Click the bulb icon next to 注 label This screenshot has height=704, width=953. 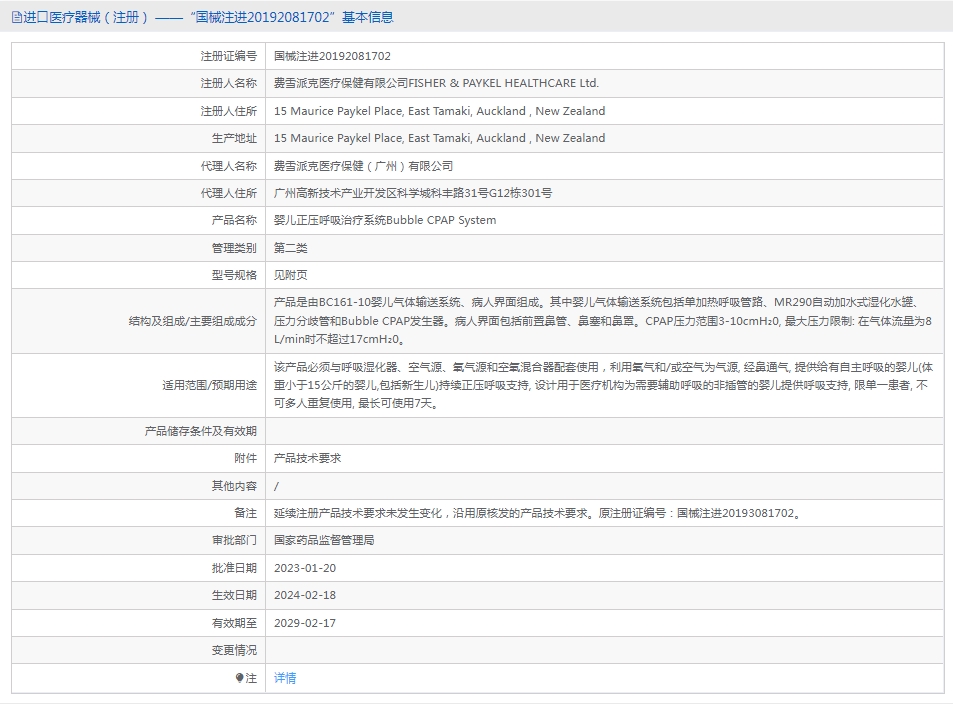pos(239,678)
